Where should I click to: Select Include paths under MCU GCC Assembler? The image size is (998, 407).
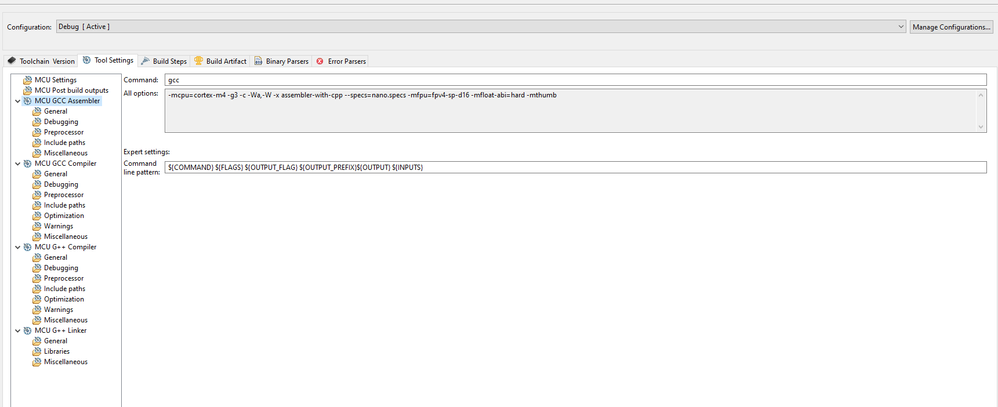pyautogui.click(x=64, y=143)
